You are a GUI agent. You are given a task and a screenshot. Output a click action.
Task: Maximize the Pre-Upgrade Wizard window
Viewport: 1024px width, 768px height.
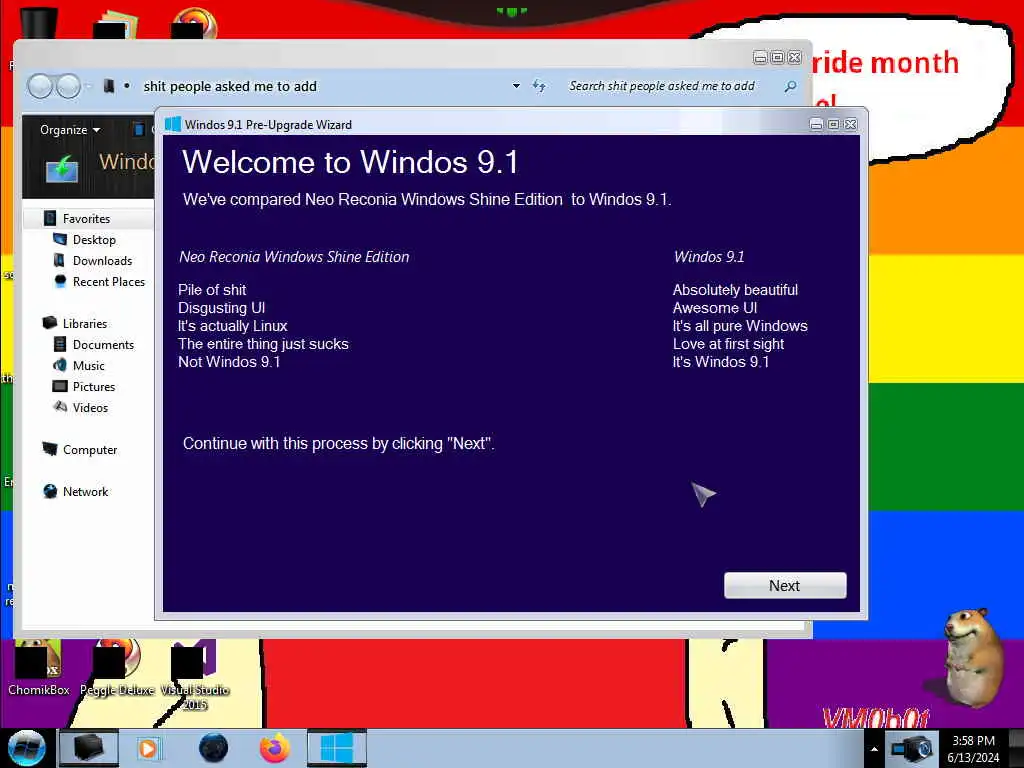pos(833,124)
